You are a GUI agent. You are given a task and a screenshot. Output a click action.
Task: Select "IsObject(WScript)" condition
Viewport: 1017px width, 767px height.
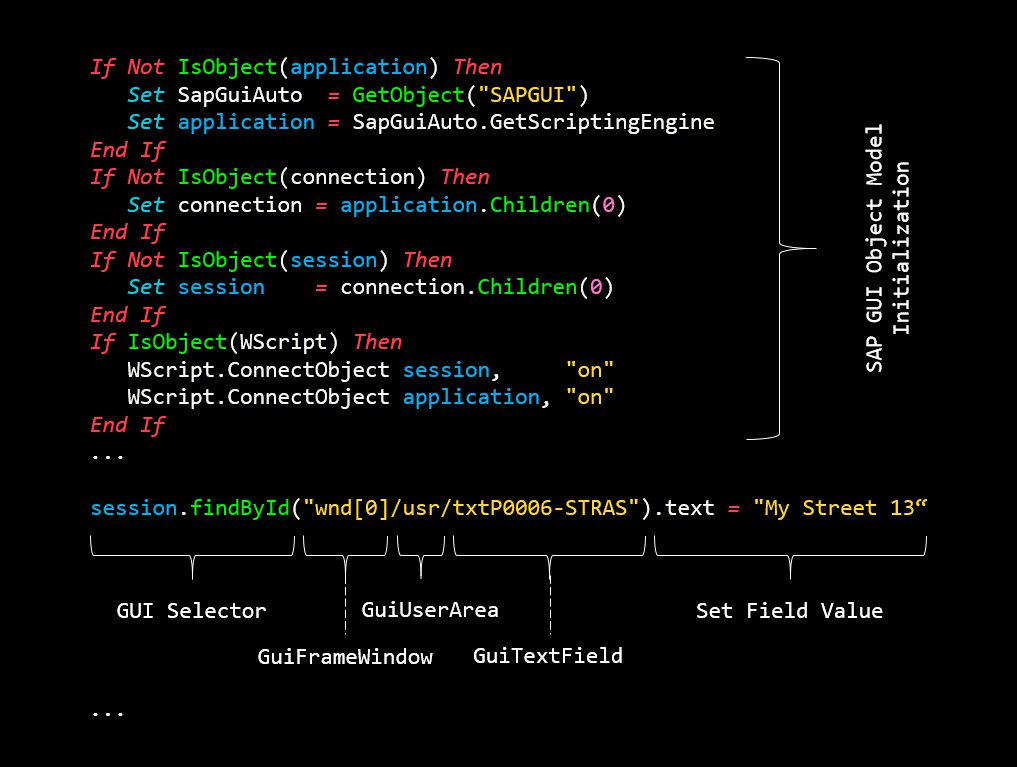pyautogui.click(x=233, y=342)
